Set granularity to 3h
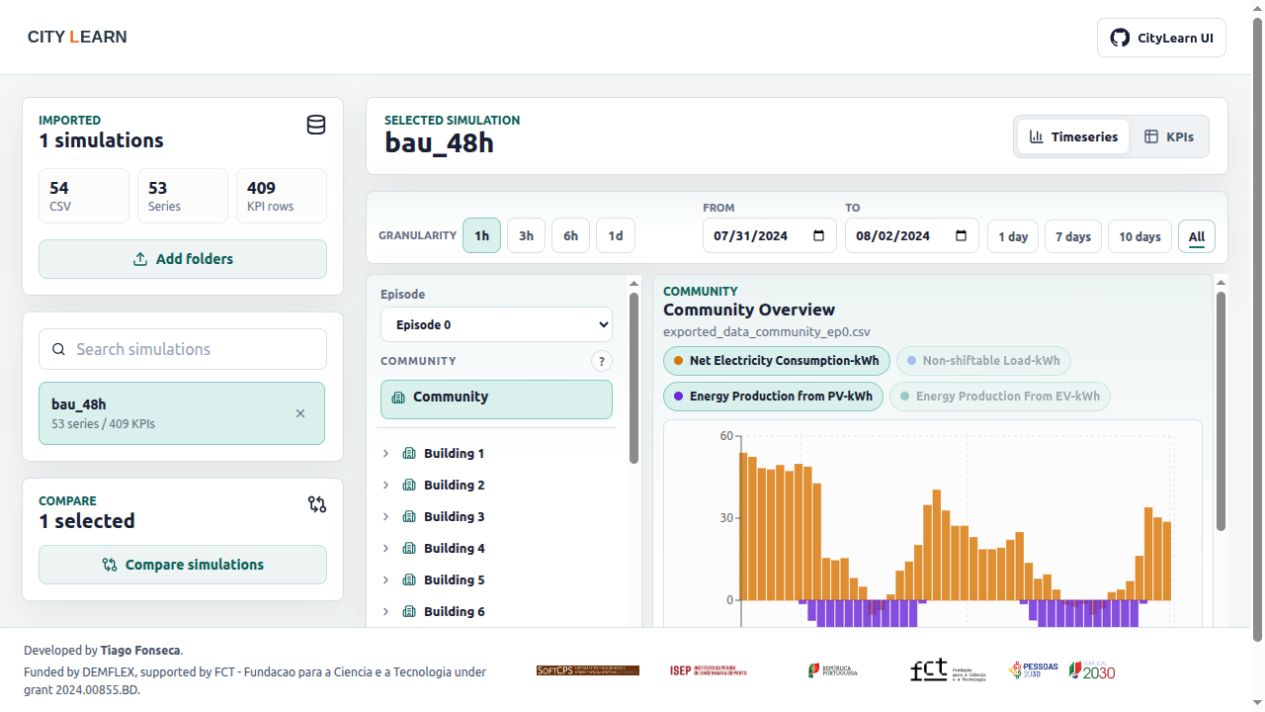Image resolution: width=1265 pixels, height=712 pixels. [x=526, y=236]
